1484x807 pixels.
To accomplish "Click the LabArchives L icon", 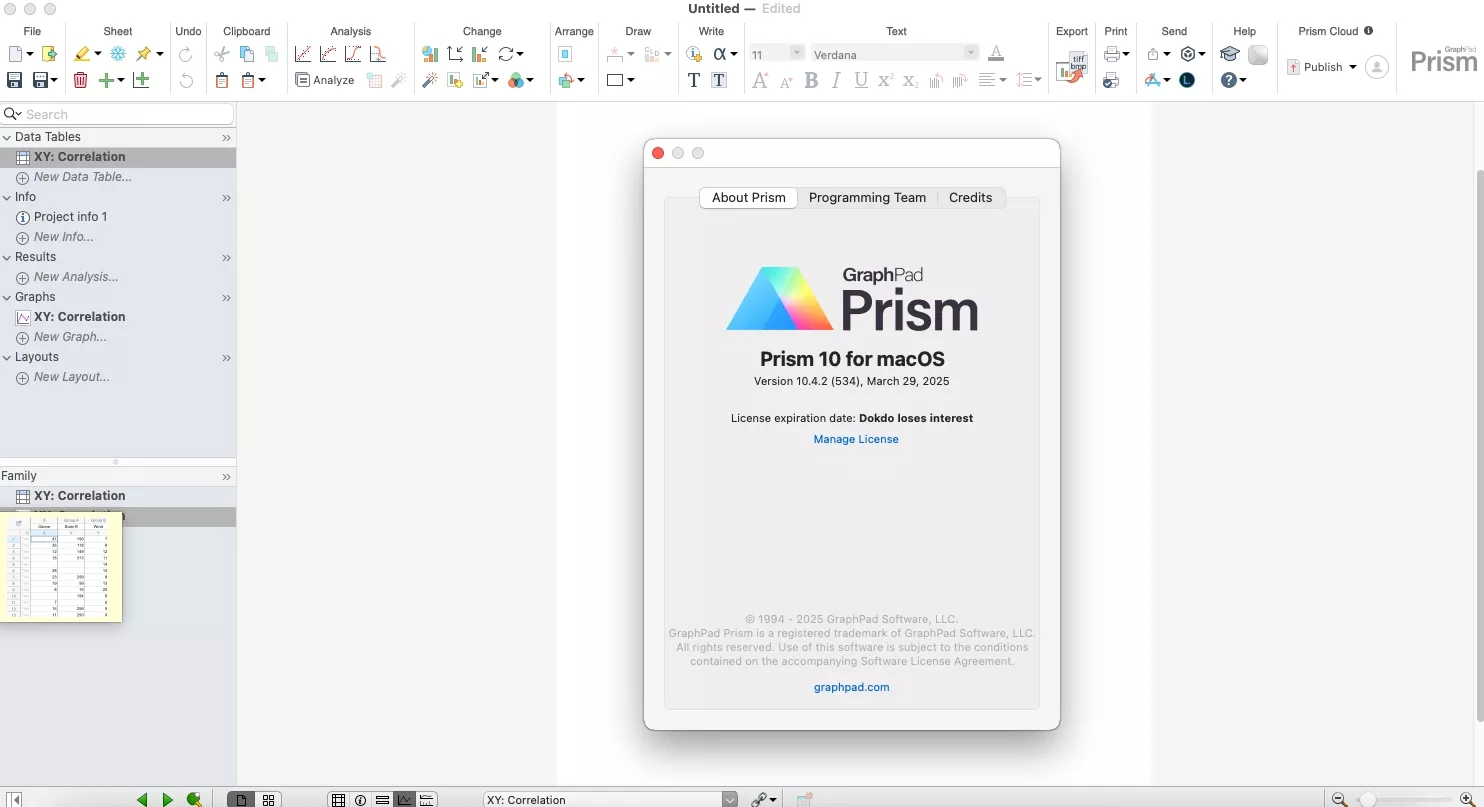I will click(1187, 80).
